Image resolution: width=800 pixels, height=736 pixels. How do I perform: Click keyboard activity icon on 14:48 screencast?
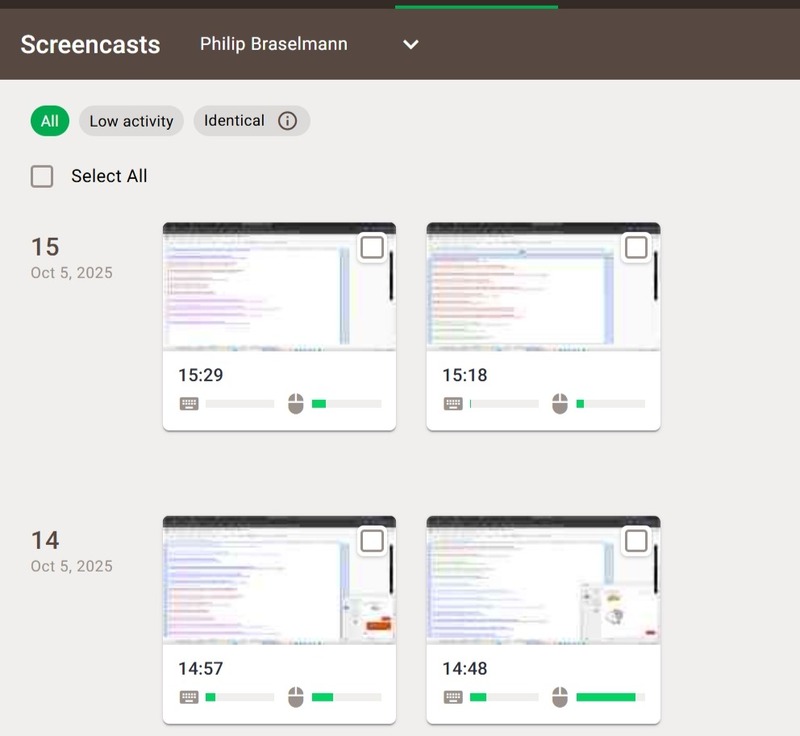pyautogui.click(x=453, y=697)
